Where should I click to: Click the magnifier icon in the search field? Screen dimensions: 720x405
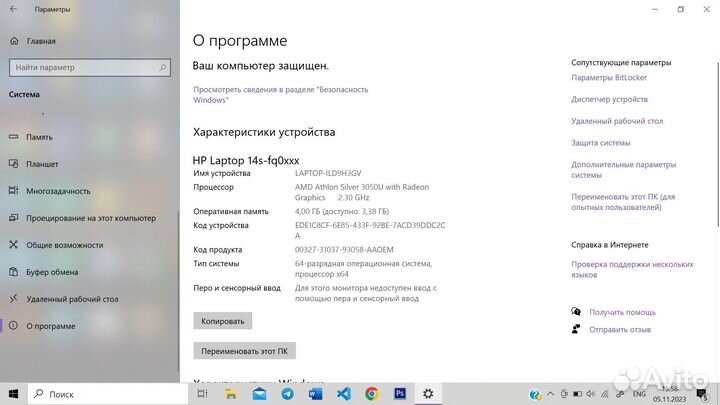pos(163,68)
